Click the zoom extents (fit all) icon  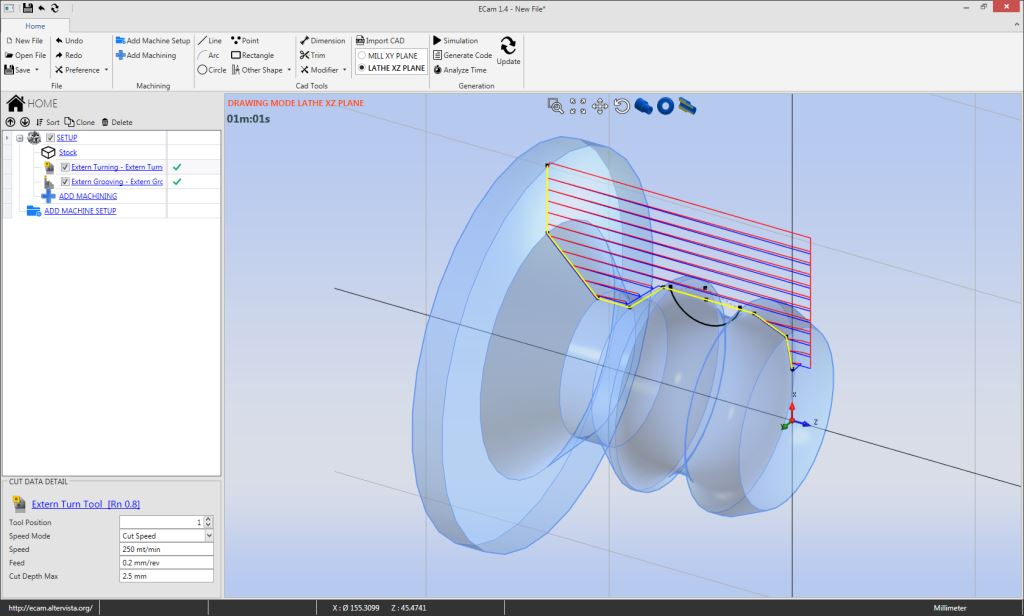[578, 105]
